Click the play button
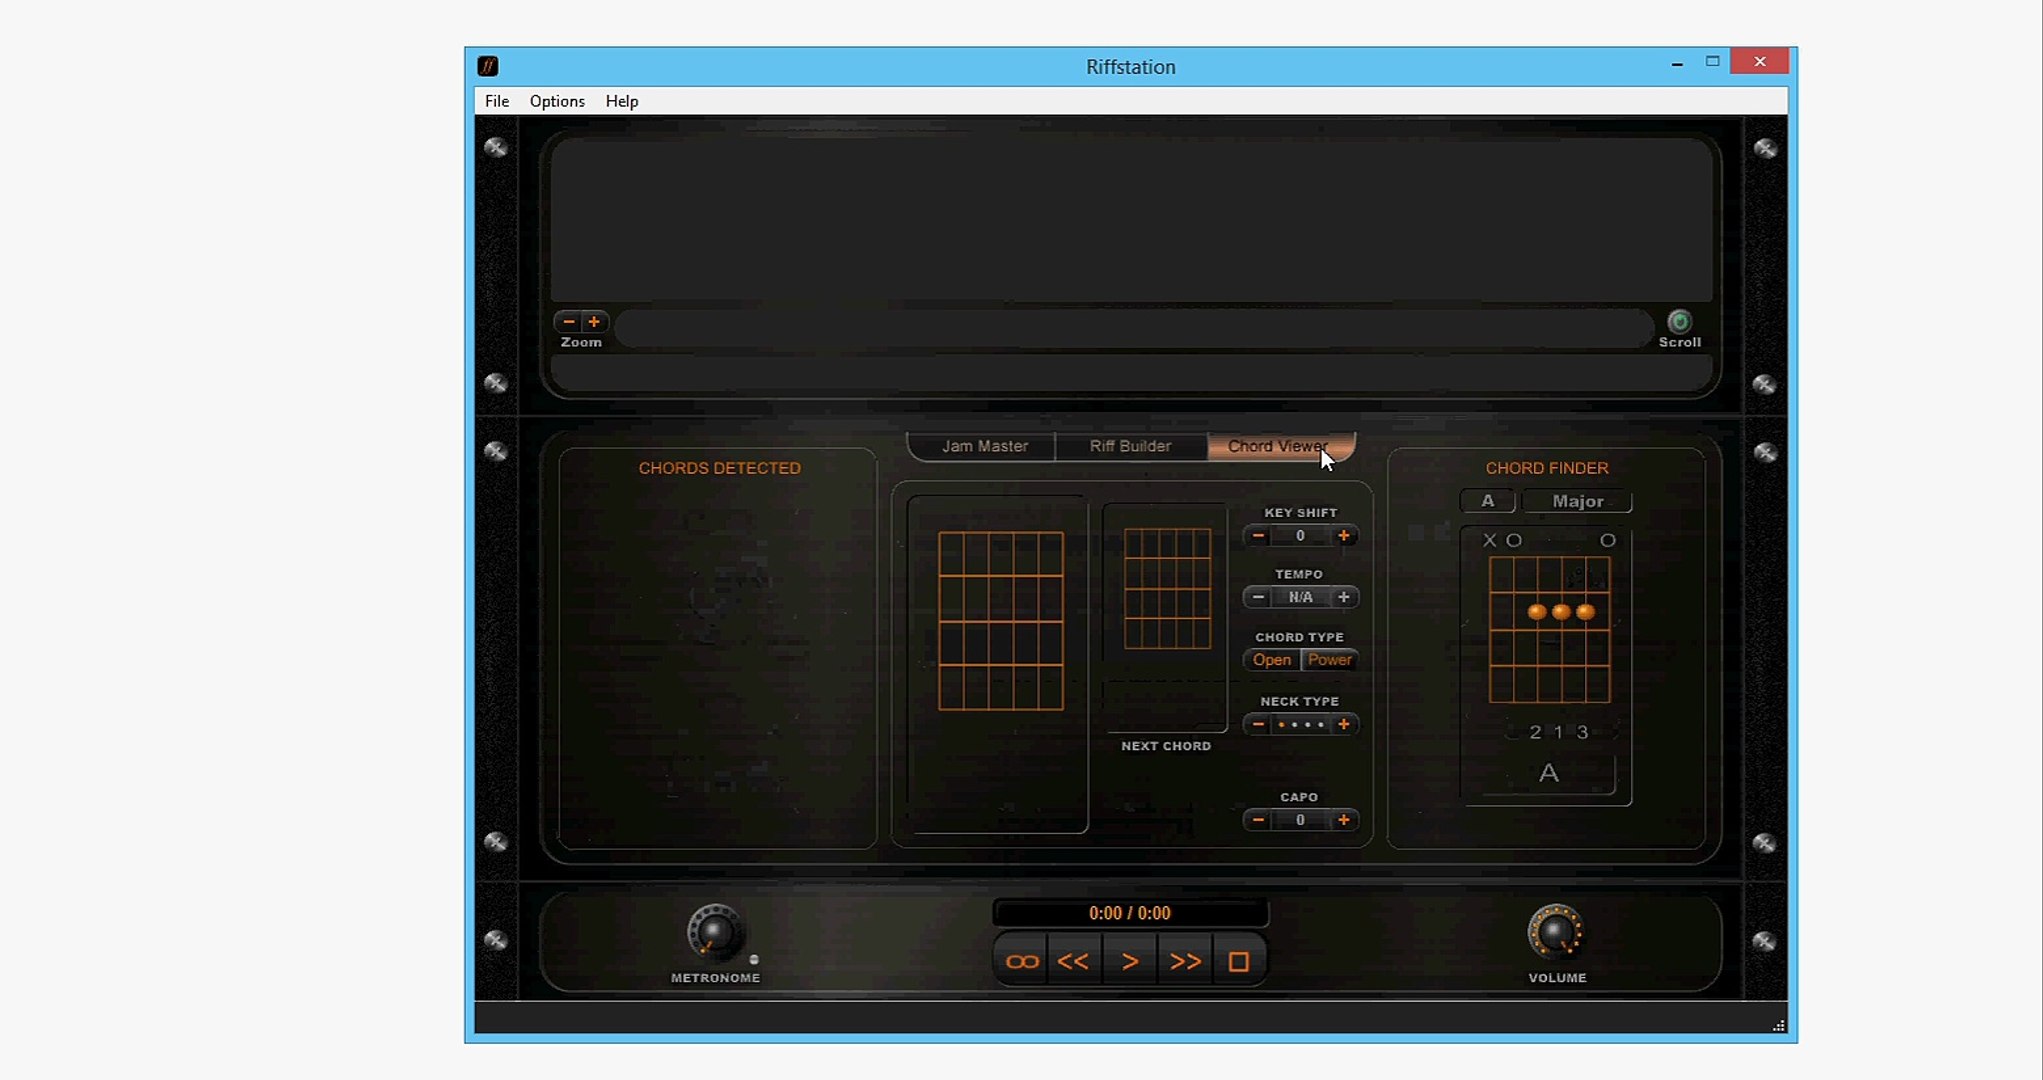The width and height of the screenshot is (2043, 1080). pyautogui.click(x=1130, y=961)
